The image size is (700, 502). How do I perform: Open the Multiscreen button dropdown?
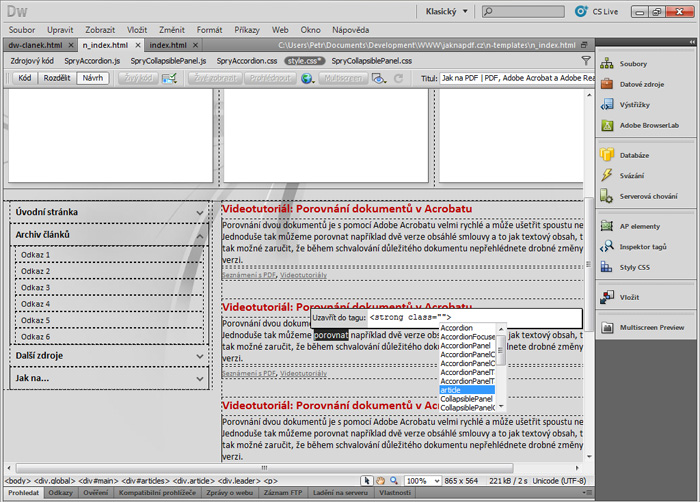click(x=343, y=79)
